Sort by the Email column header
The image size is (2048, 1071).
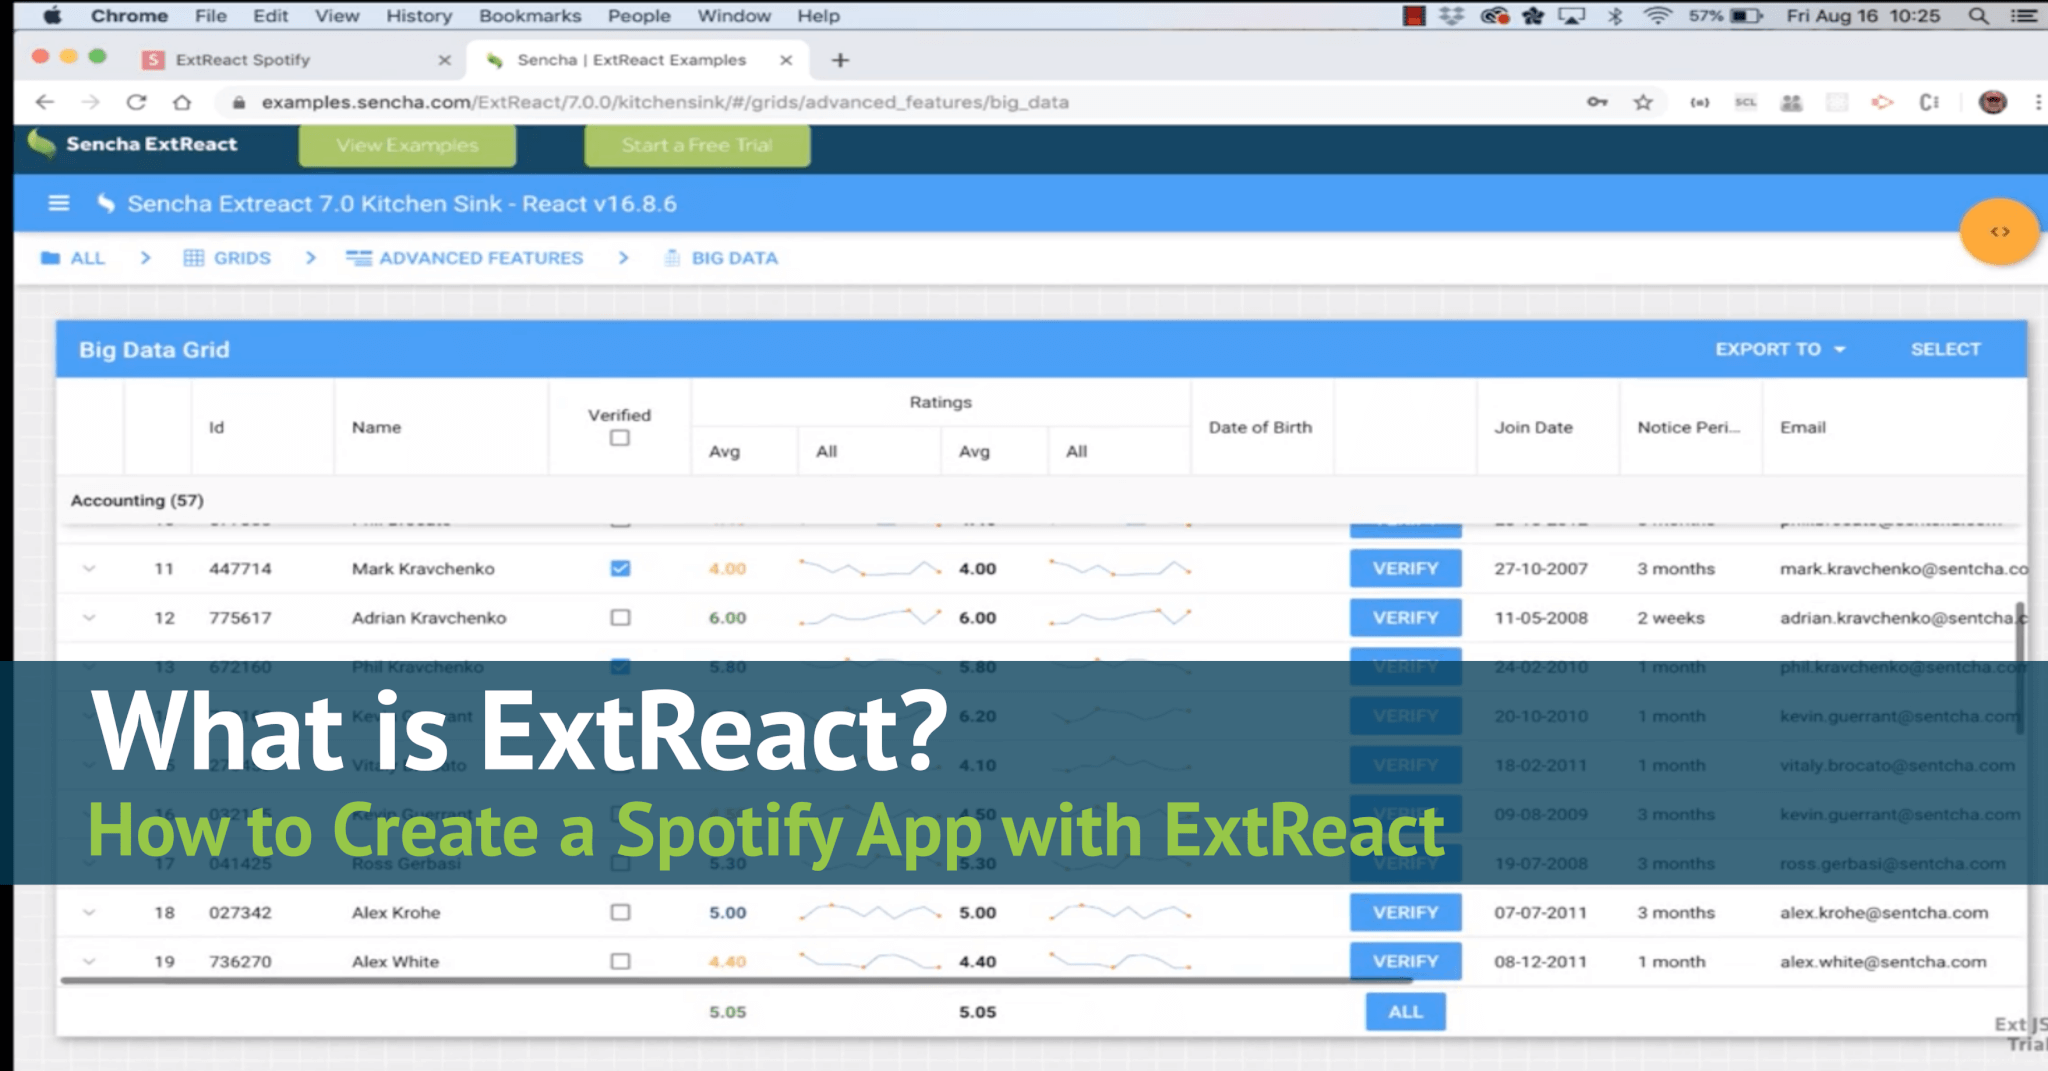[x=1895, y=427]
